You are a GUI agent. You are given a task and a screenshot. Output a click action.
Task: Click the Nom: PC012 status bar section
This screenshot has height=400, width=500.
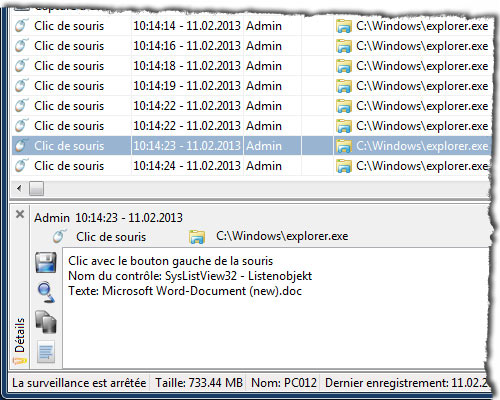[x=284, y=383]
